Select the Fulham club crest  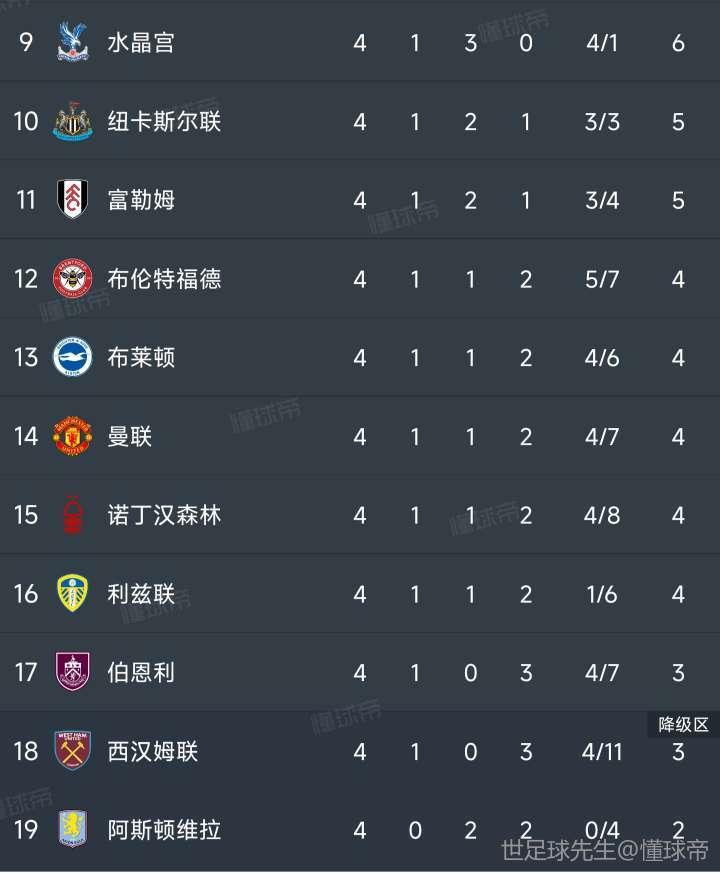point(72,199)
